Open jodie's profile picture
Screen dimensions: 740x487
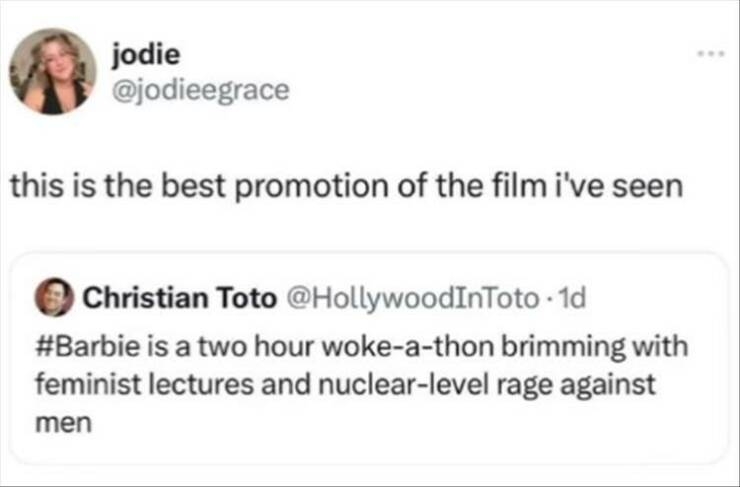click(52, 71)
